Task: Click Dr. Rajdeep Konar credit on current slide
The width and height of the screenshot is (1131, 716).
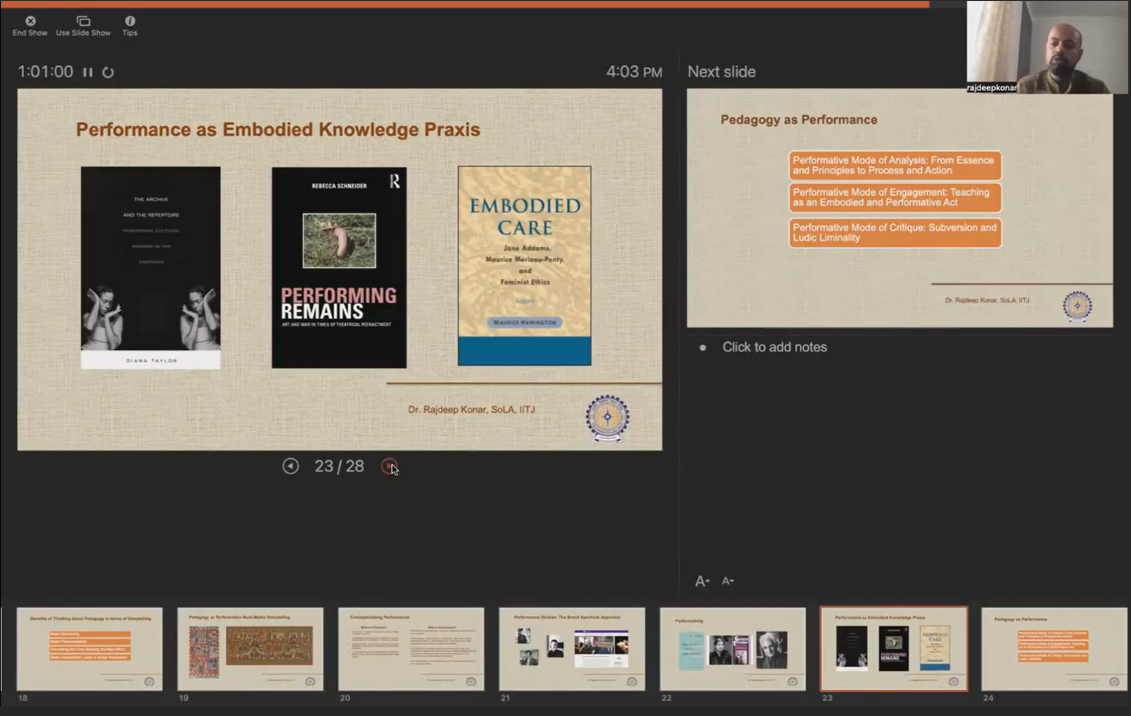Action: (x=472, y=410)
